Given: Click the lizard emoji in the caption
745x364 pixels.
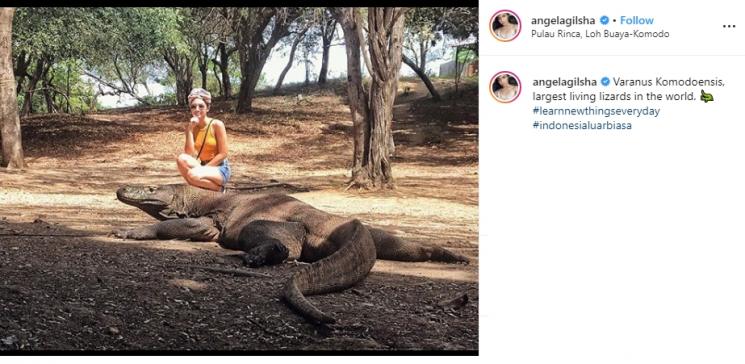Looking at the screenshot, I should pyautogui.click(x=707, y=96).
